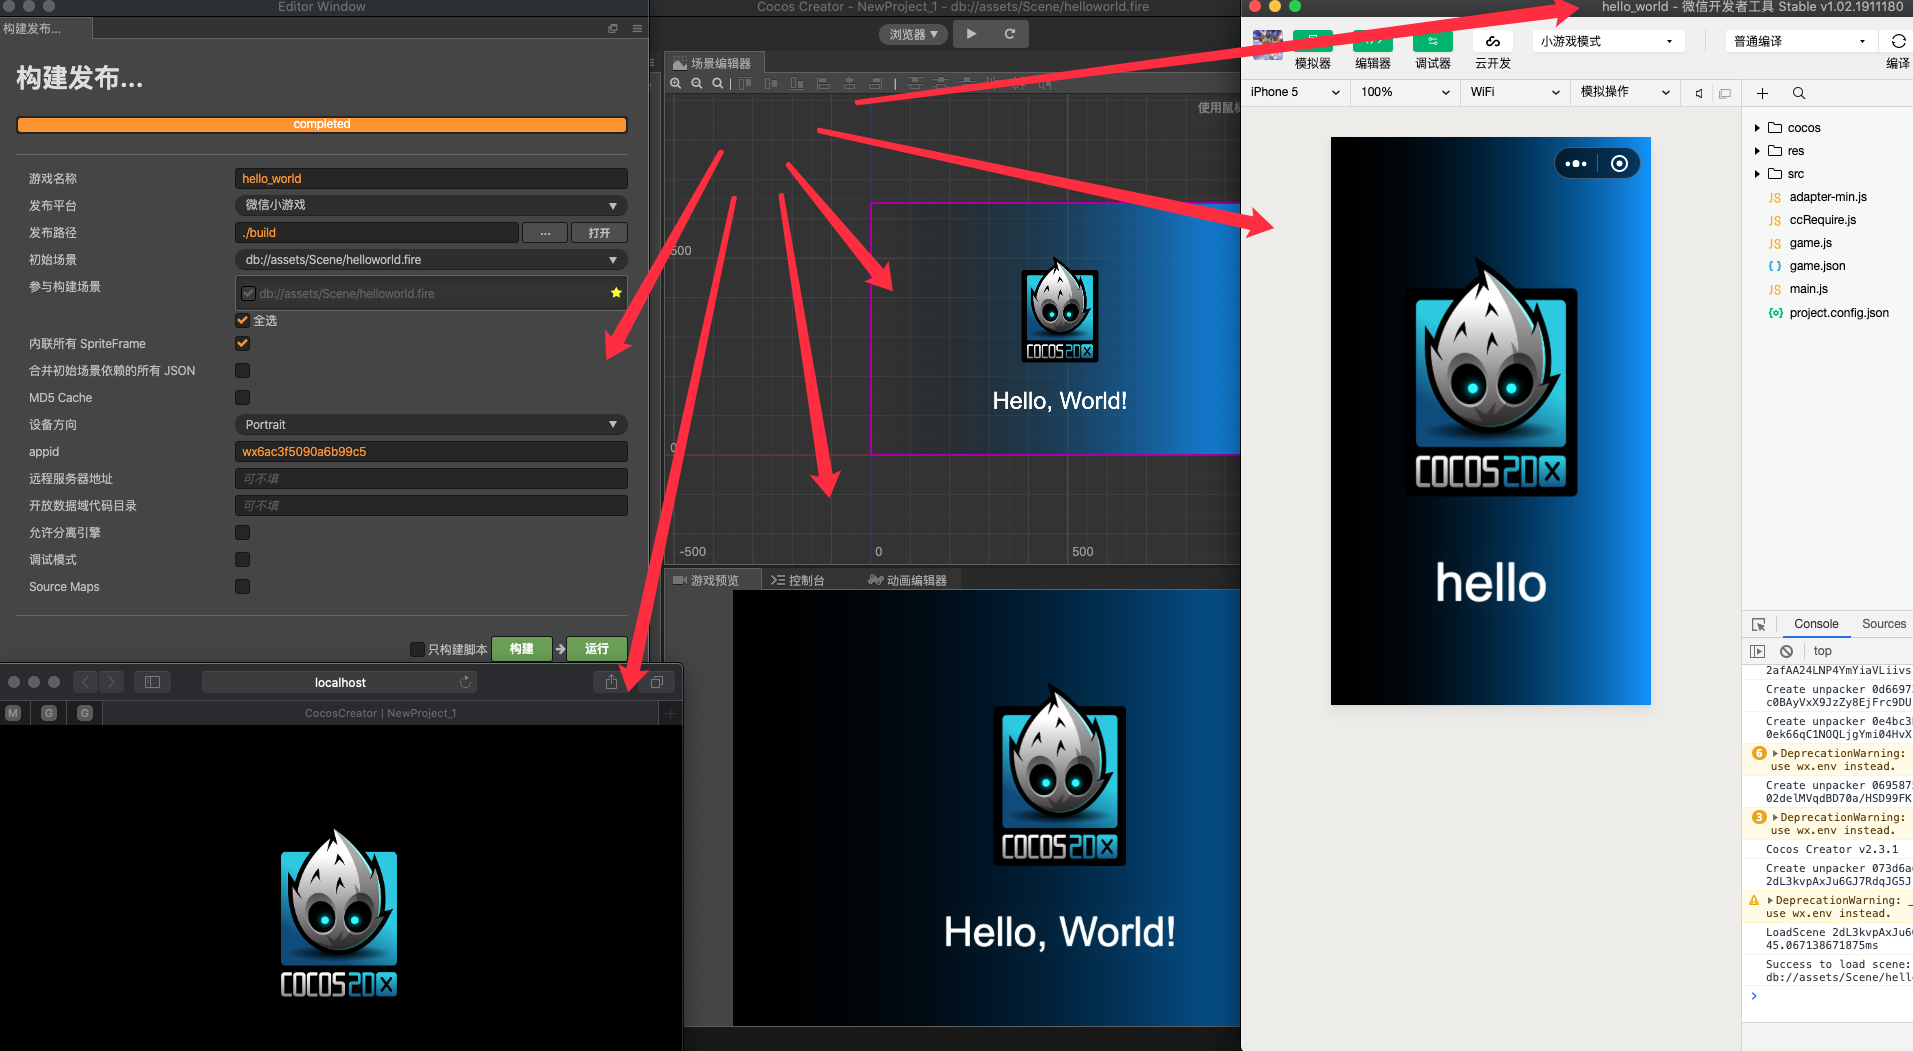Show all tabs in Safari
Image resolution: width=1913 pixels, height=1051 pixels.
point(657,682)
